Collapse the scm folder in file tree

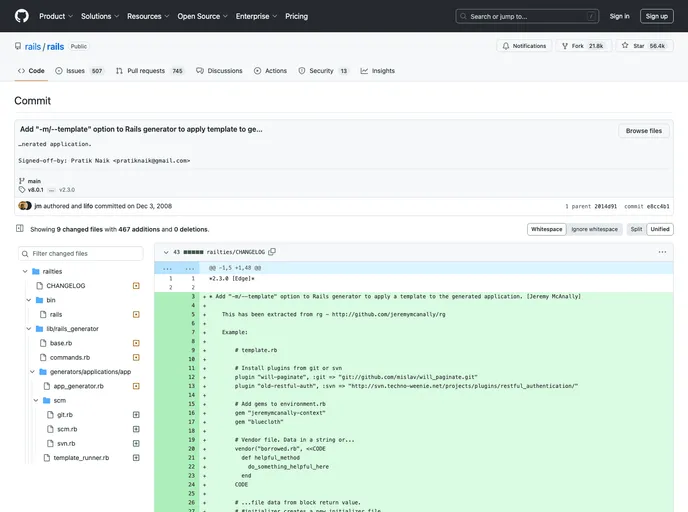point(36,401)
